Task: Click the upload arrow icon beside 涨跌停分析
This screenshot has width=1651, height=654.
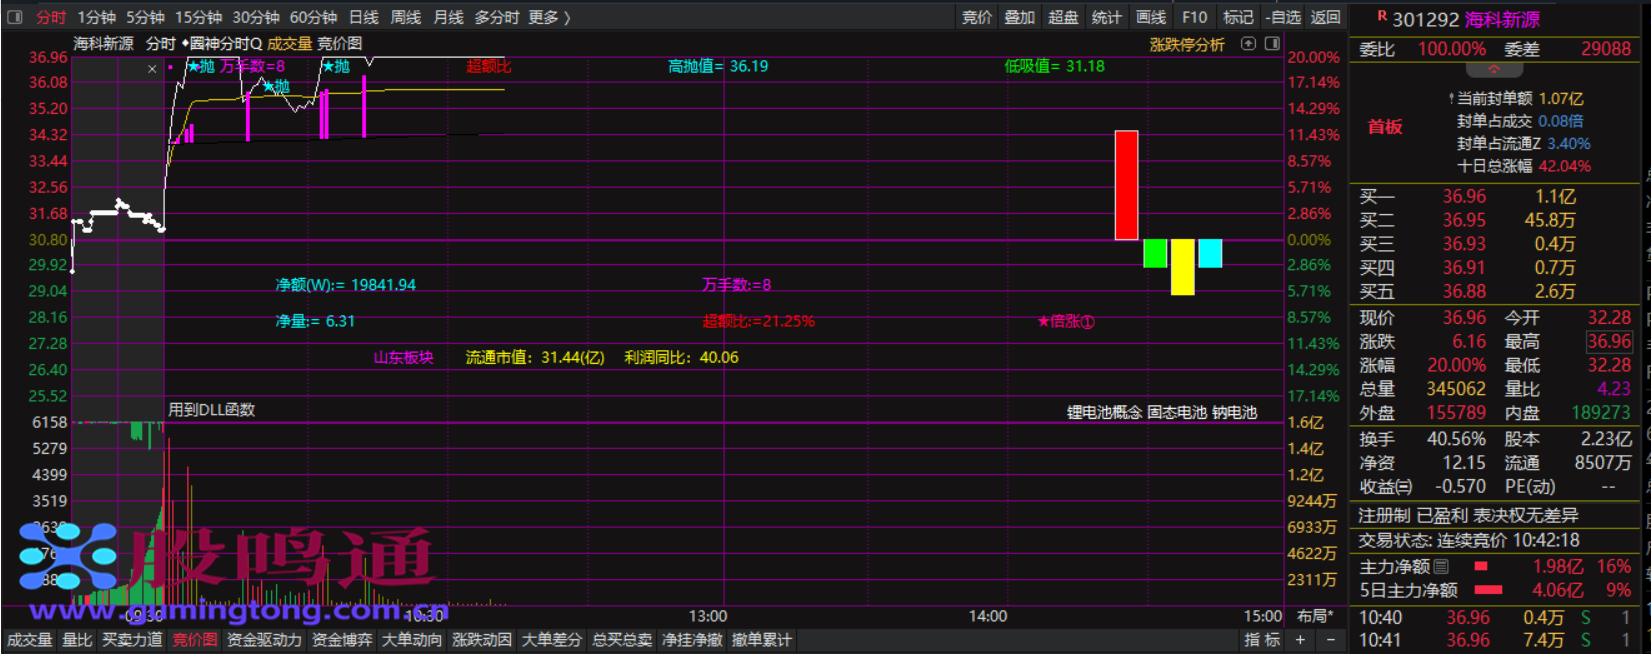Action: [1248, 44]
